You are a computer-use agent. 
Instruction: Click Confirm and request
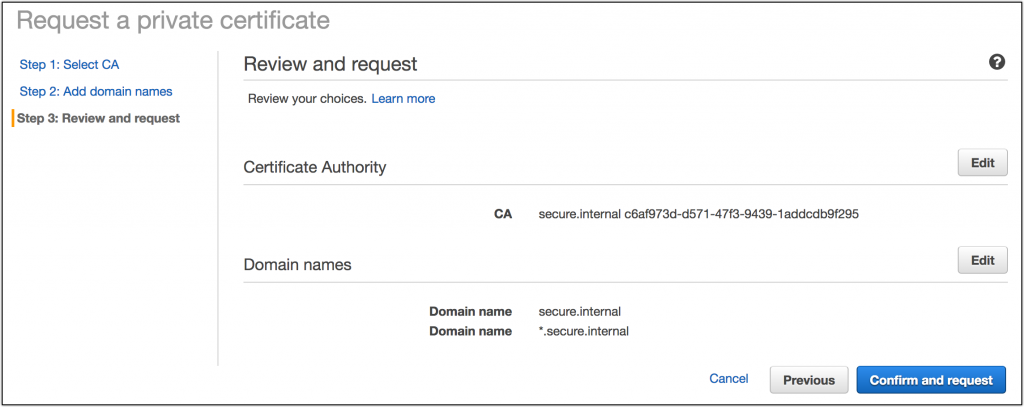(930, 380)
